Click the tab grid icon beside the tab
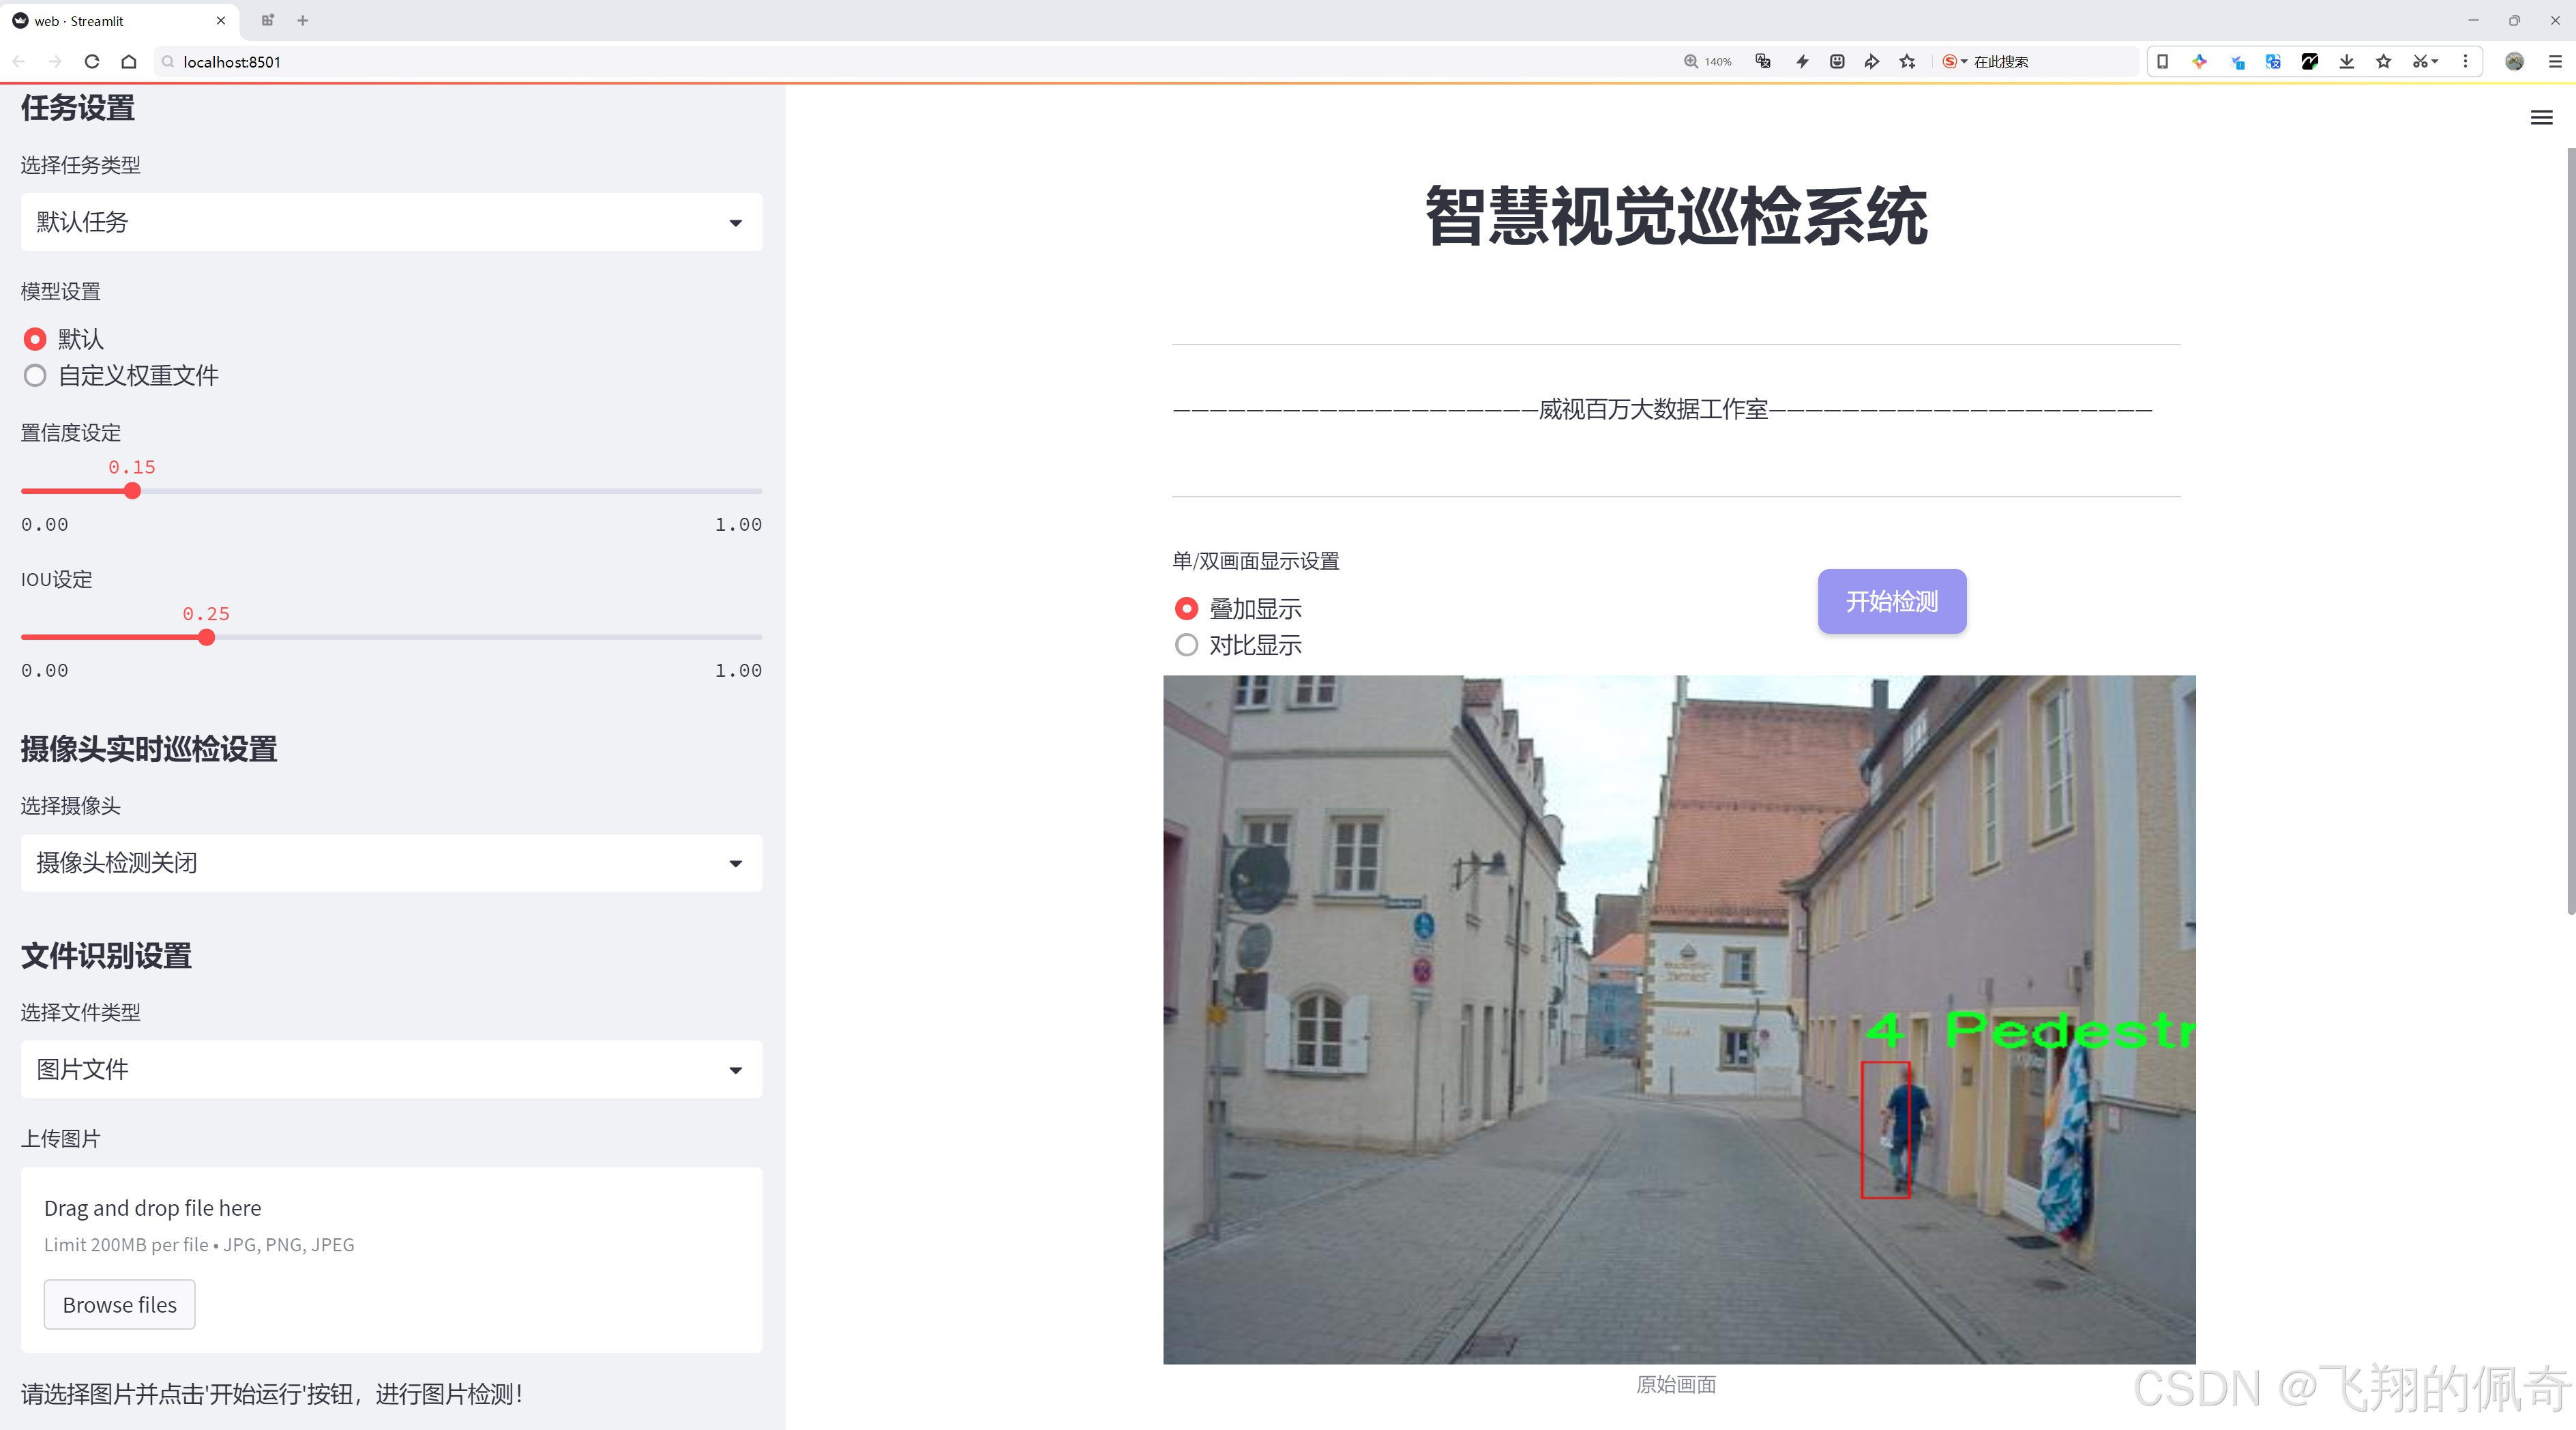 pos(267,20)
